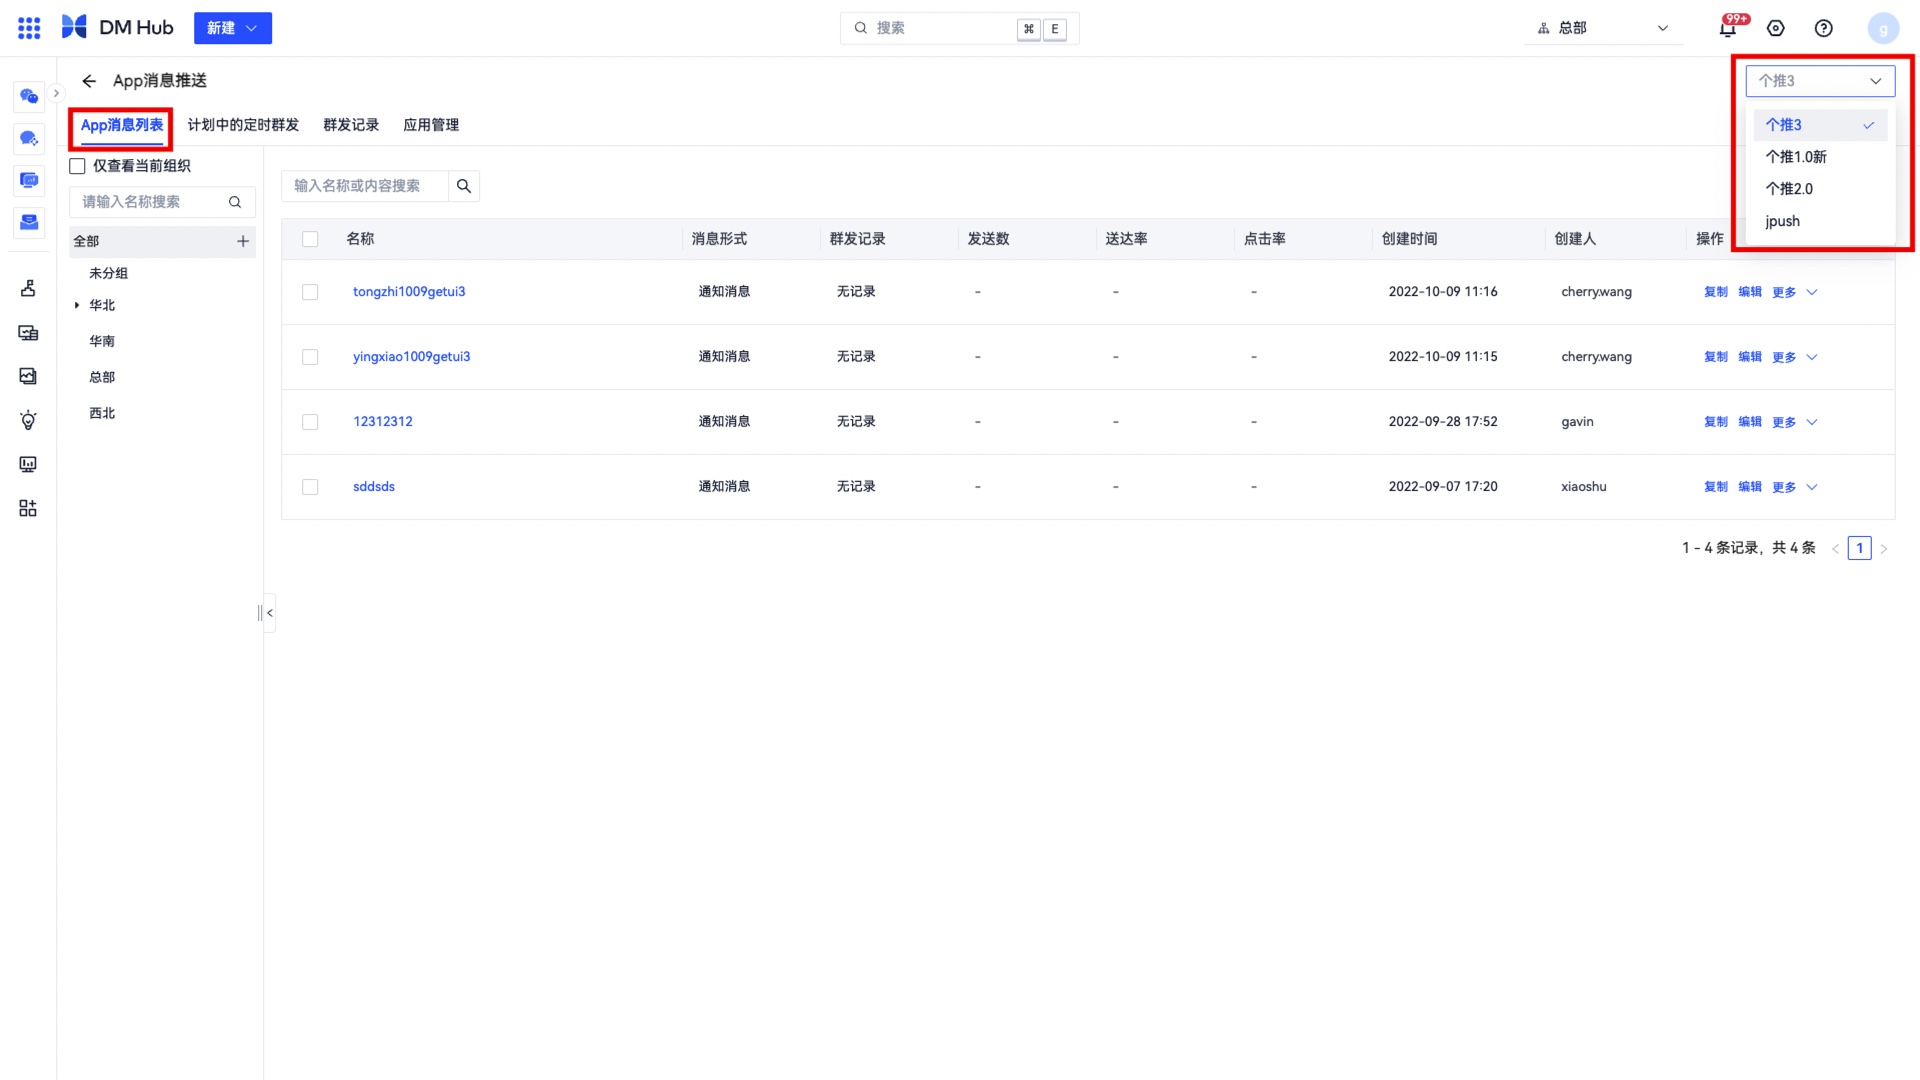Viewport: 1920px width, 1080px height.
Task: Open the settings gear icon in header
Action: [x=1776, y=28]
